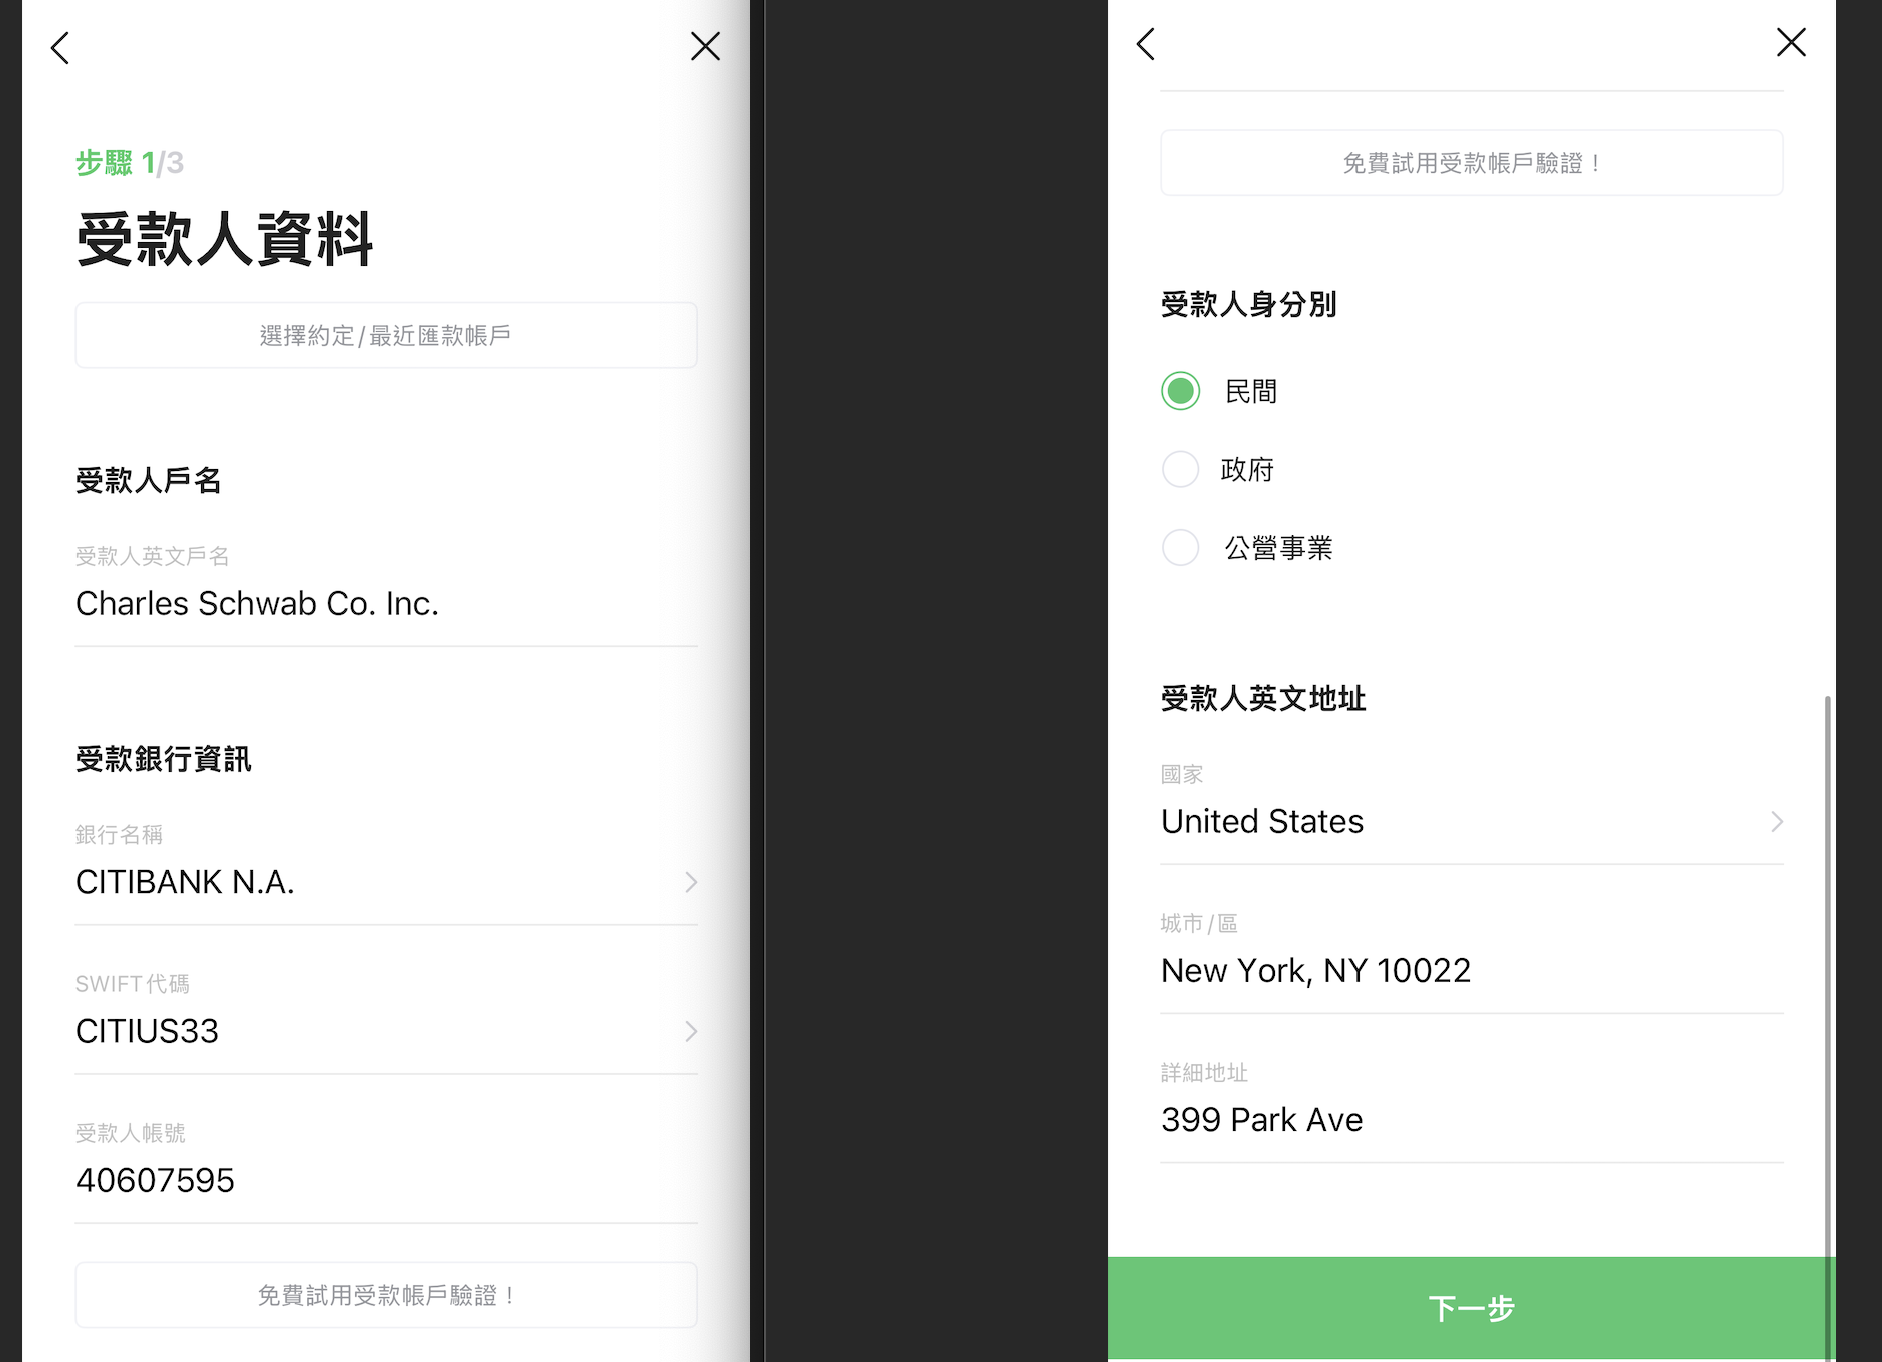Click left panel 免費試用受款帳戶驗證 button

coord(386,1295)
